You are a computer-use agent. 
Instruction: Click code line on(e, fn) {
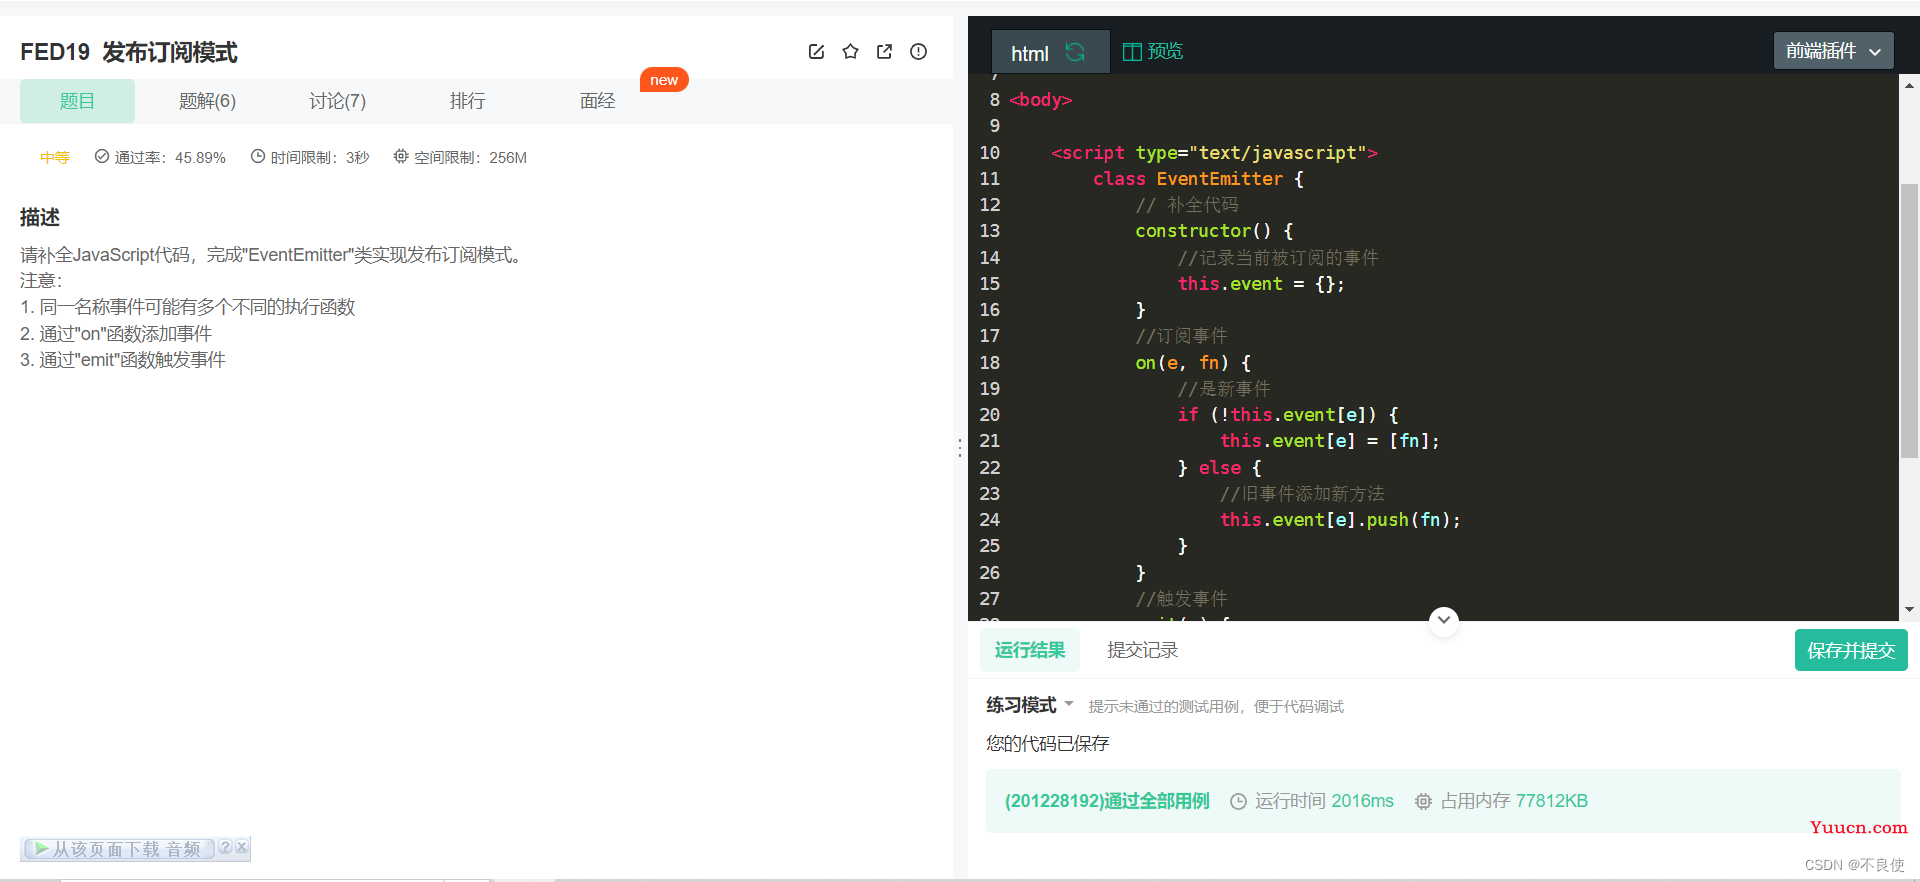1193,363
